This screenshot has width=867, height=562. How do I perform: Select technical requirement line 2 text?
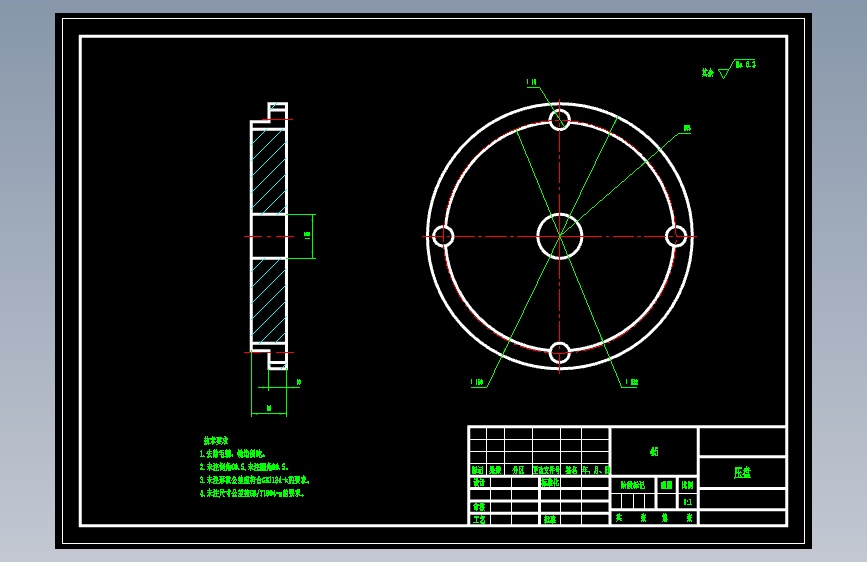(x=244, y=467)
